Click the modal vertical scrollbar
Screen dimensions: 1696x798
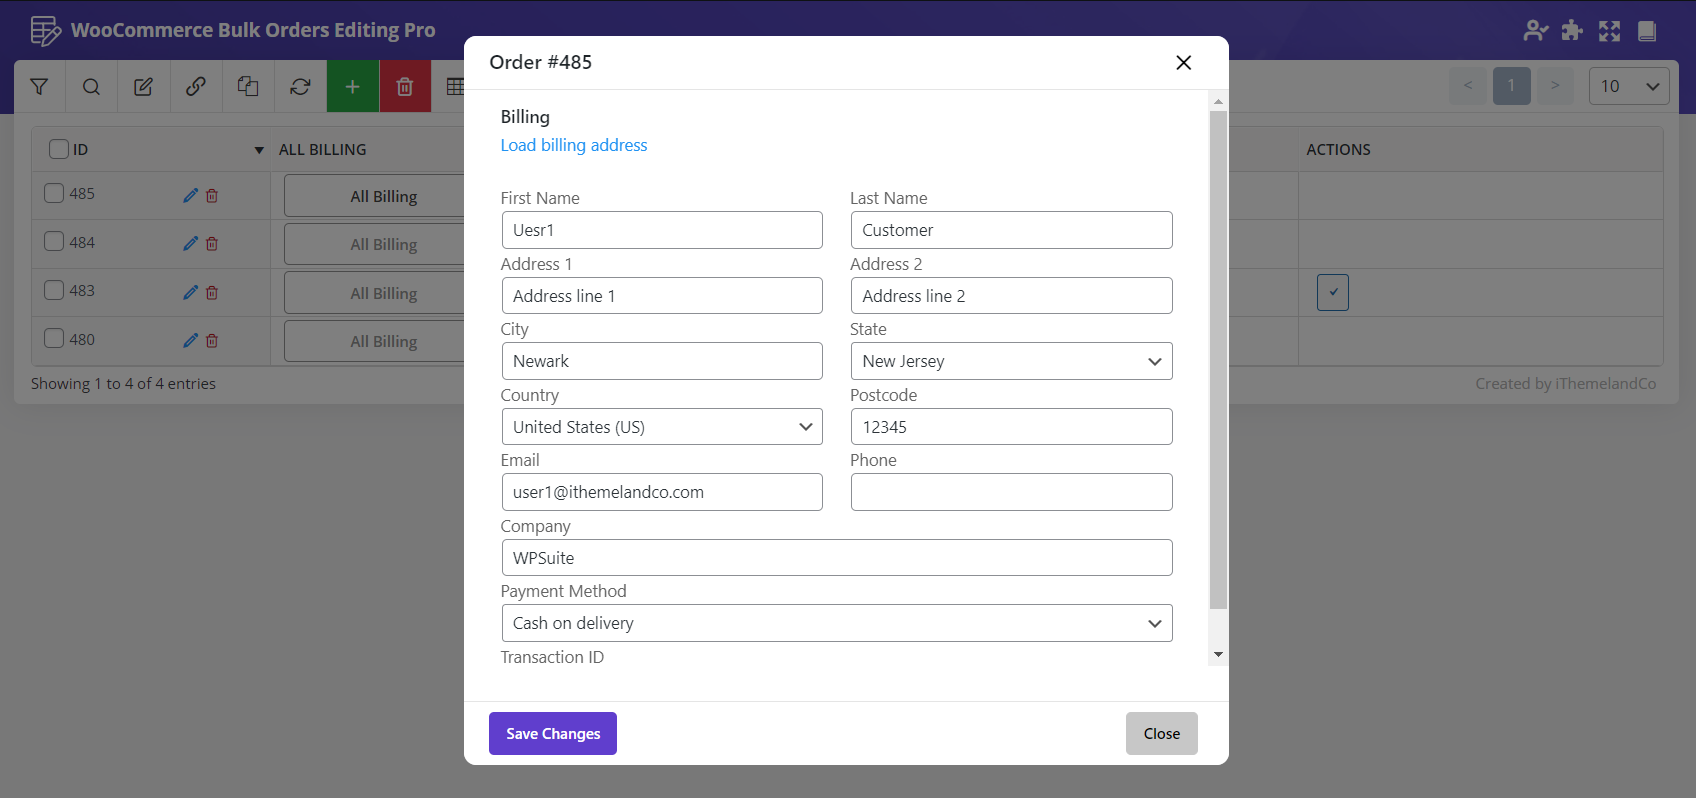tap(1217, 360)
